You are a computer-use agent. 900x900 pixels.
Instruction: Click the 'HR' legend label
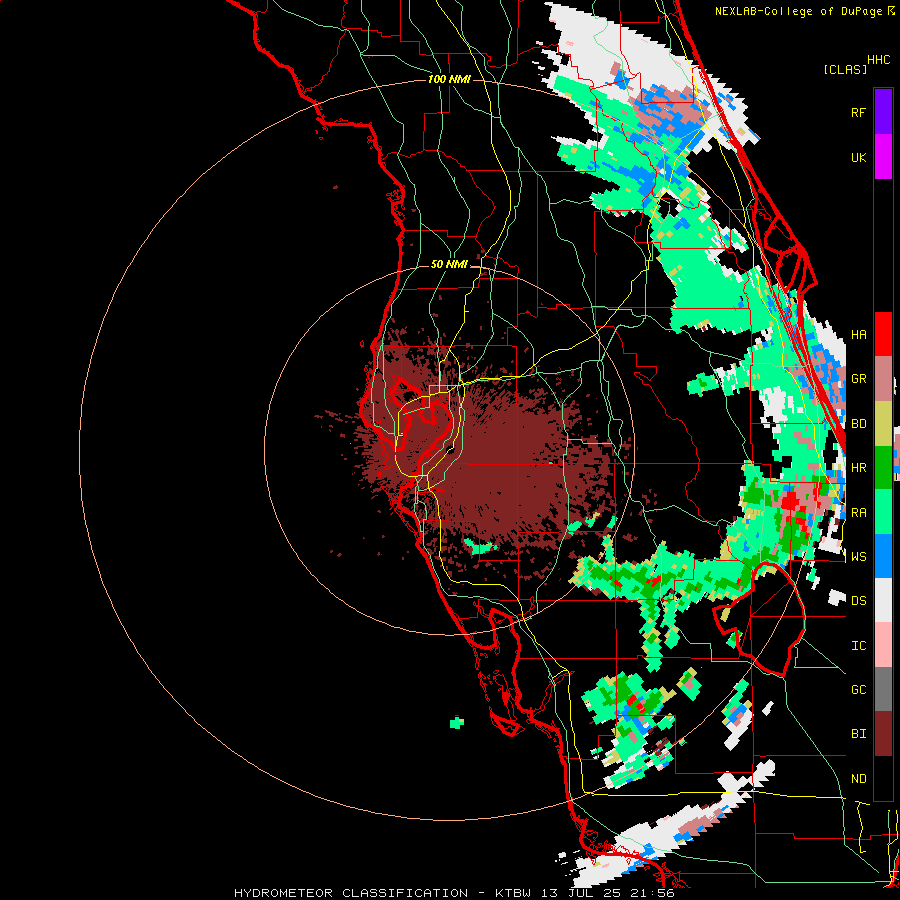point(858,468)
